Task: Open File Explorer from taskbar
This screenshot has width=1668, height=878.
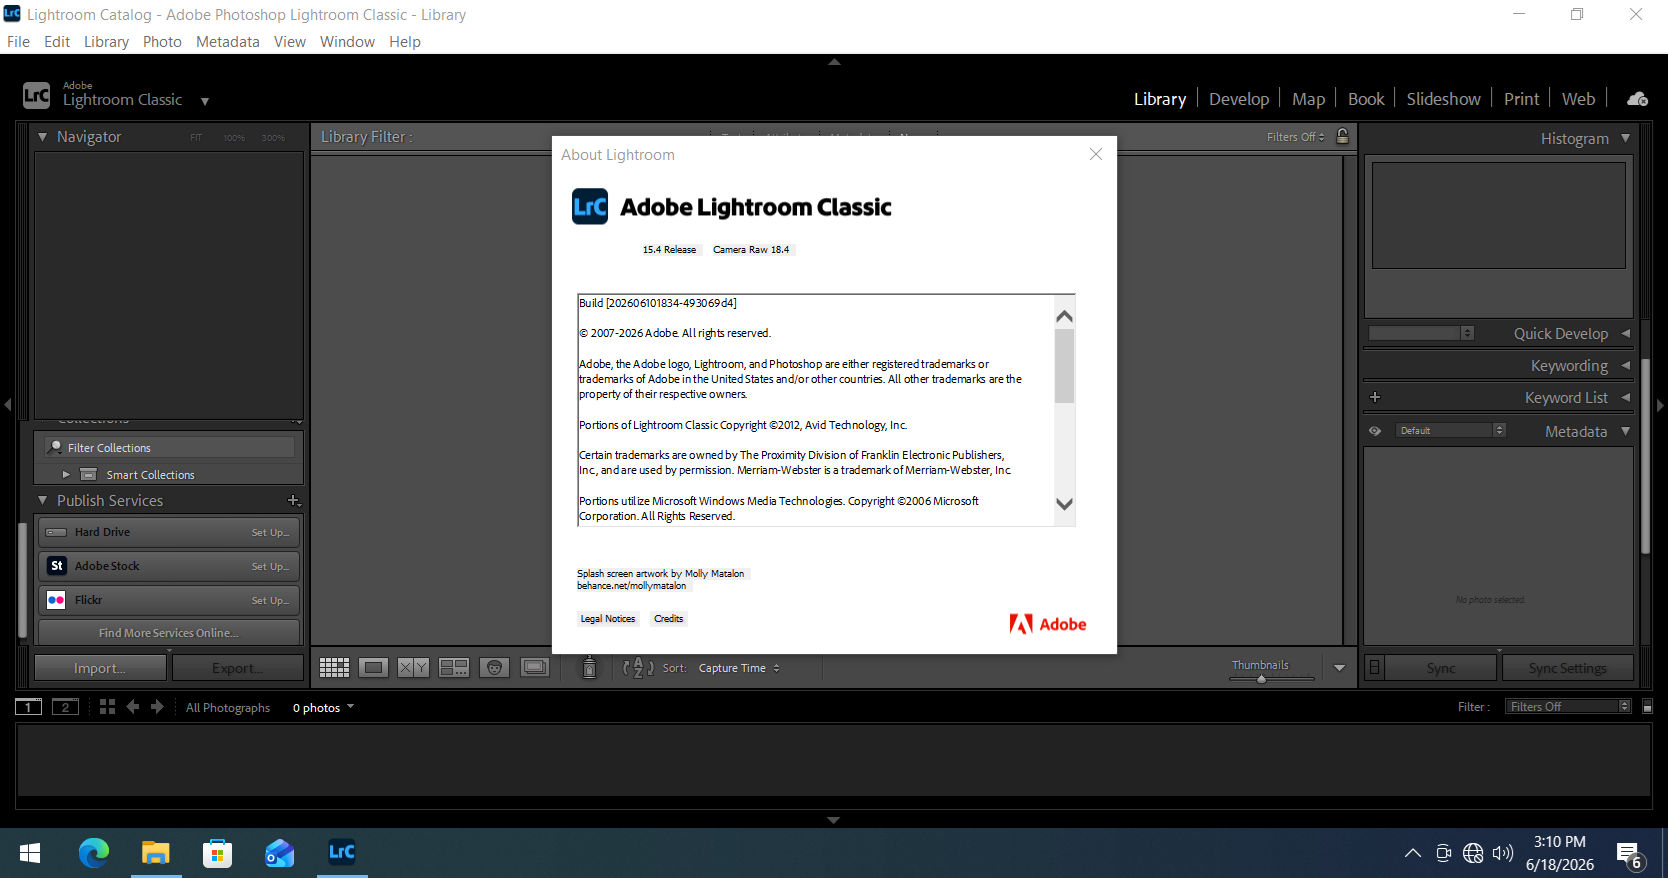Action: [x=155, y=853]
